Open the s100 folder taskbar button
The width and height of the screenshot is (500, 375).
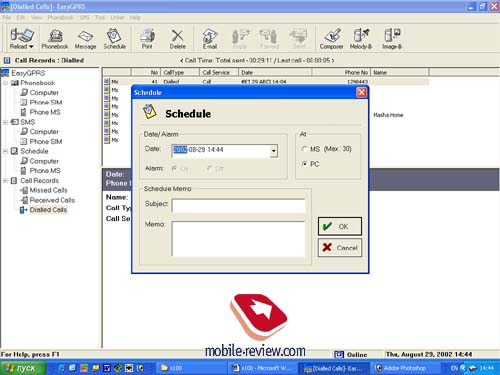point(191,368)
